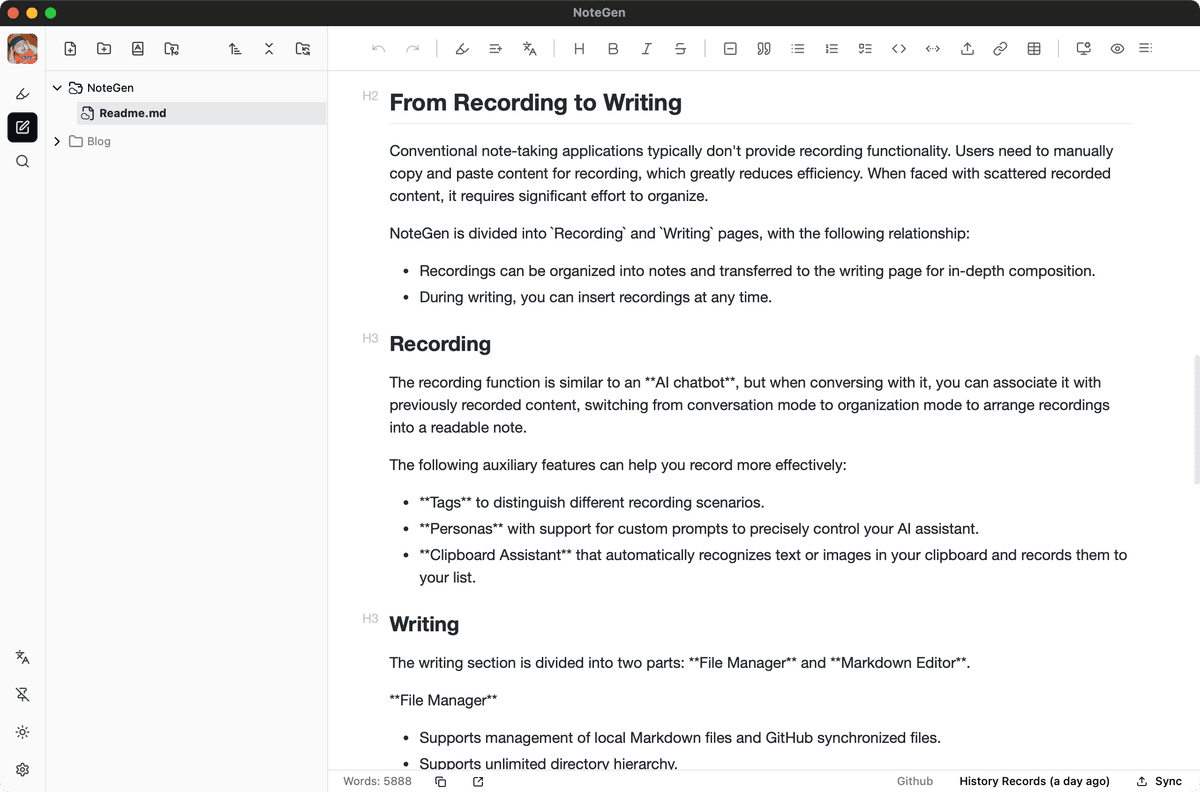Expand the Blog folder
Viewport: 1200px width, 792px height.
click(x=57, y=141)
